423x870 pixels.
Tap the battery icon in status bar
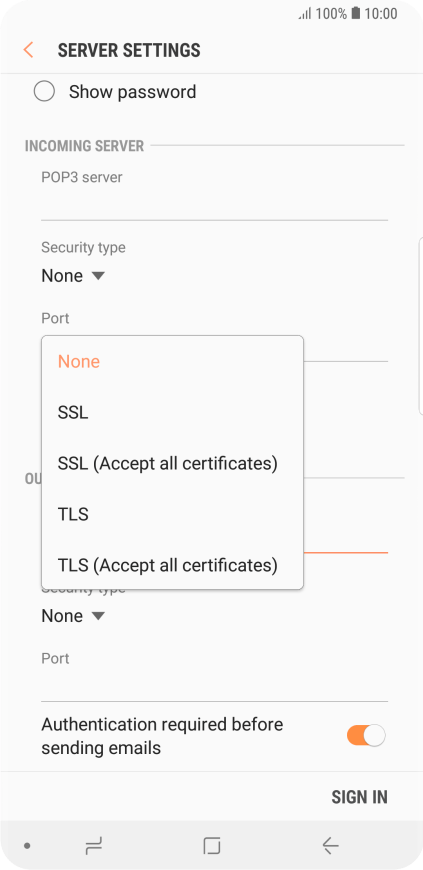click(356, 13)
